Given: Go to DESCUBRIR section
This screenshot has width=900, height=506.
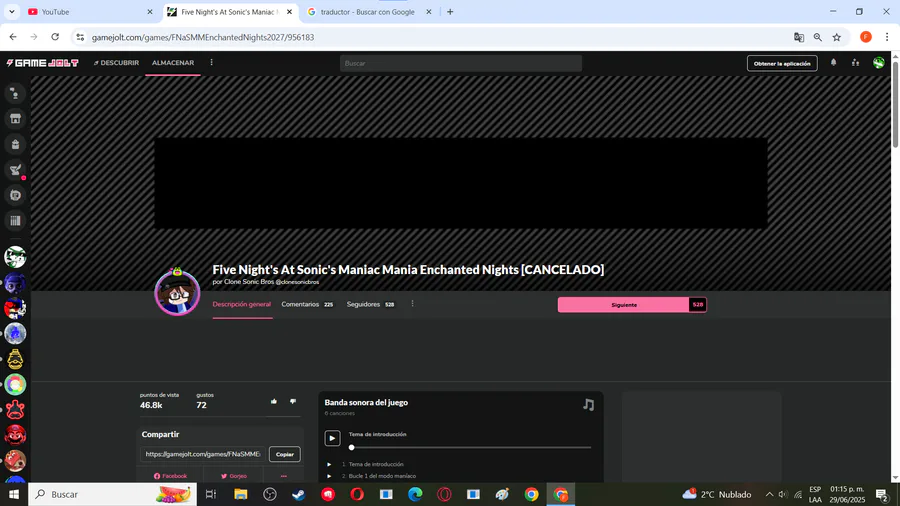Looking at the screenshot, I should [117, 63].
